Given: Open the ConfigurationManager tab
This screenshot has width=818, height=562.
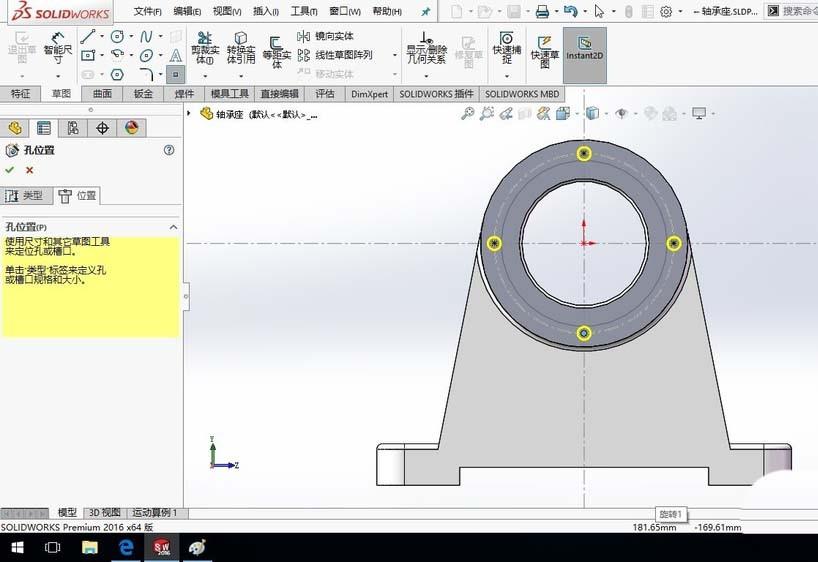Looking at the screenshot, I should click(x=73, y=128).
